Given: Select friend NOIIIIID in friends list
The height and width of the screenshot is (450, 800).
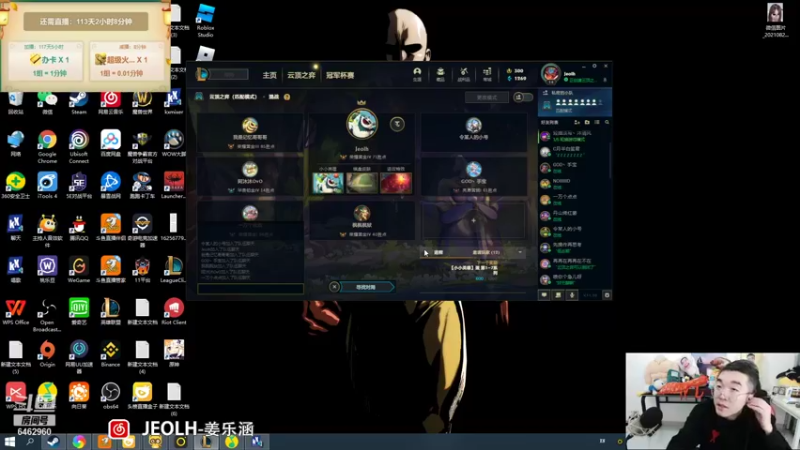Looking at the screenshot, I should click(573, 184).
